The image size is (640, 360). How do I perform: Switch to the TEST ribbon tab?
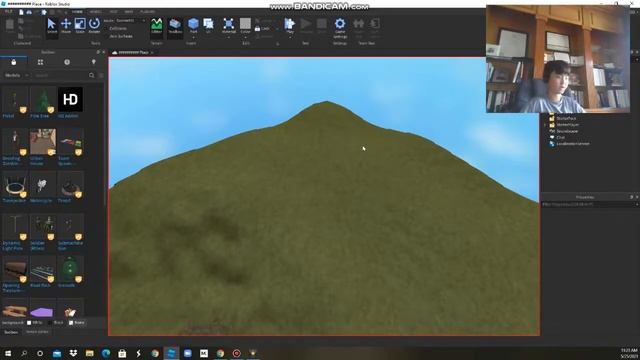coord(113,12)
